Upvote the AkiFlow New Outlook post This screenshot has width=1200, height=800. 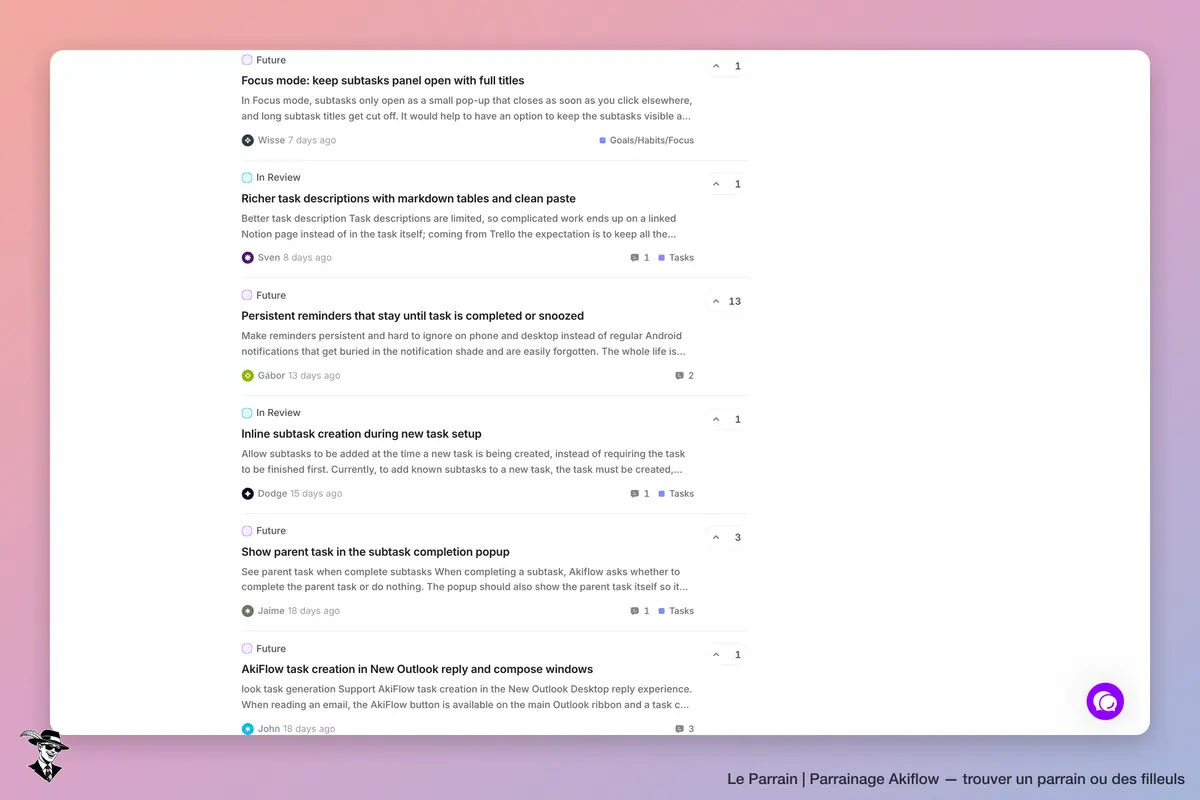click(727, 655)
